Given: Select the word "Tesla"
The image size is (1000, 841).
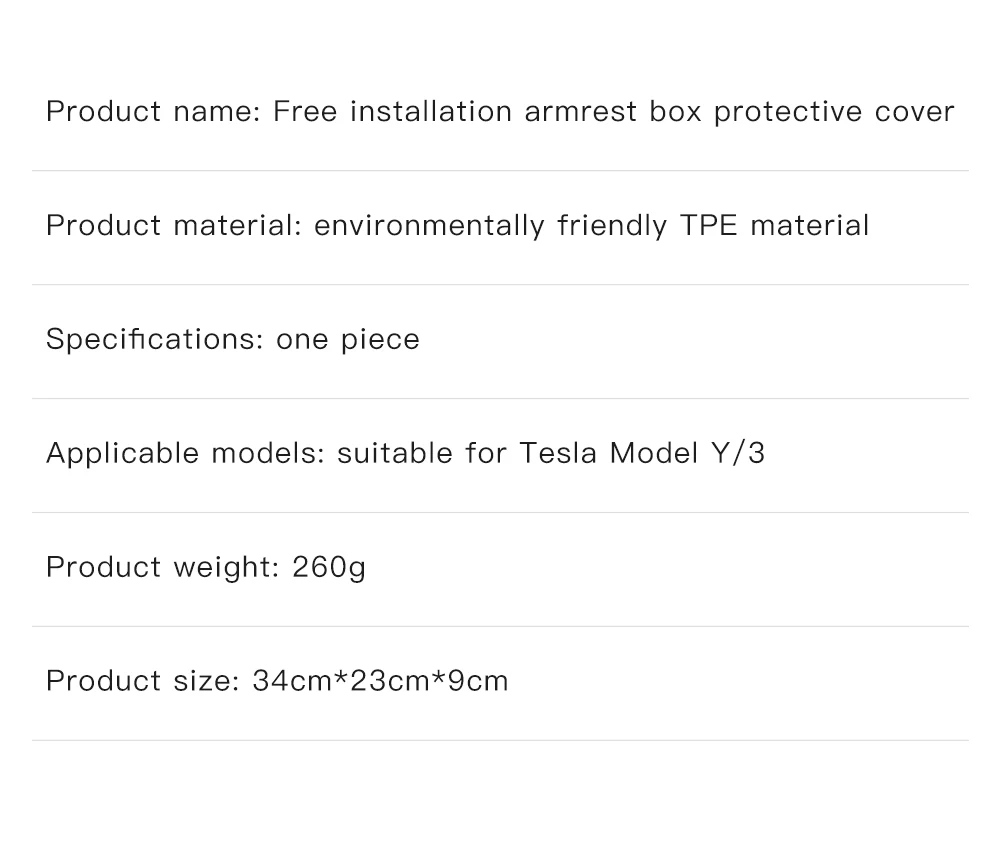Looking at the screenshot, I should click(x=558, y=453).
